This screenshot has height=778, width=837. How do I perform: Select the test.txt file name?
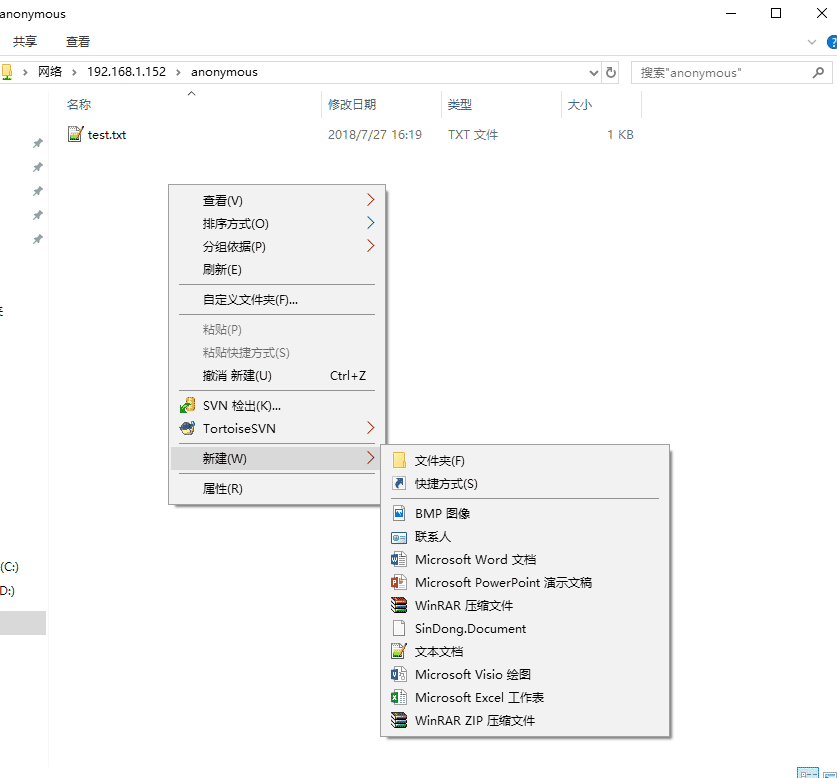point(107,135)
